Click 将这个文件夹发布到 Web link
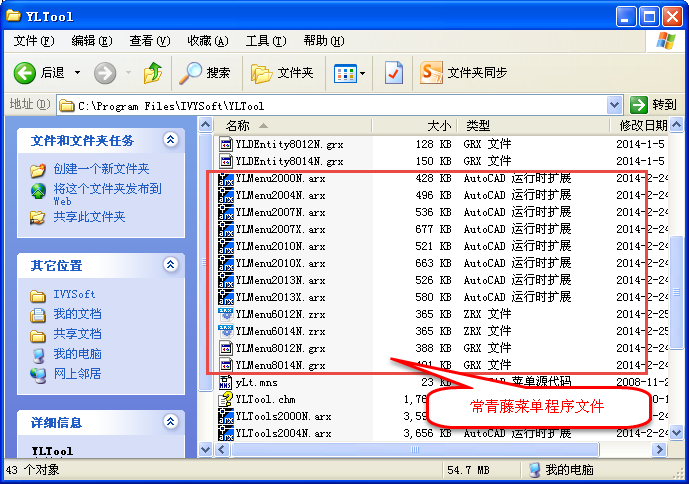The width and height of the screenshot is (689, 484). tap(108, 194)
